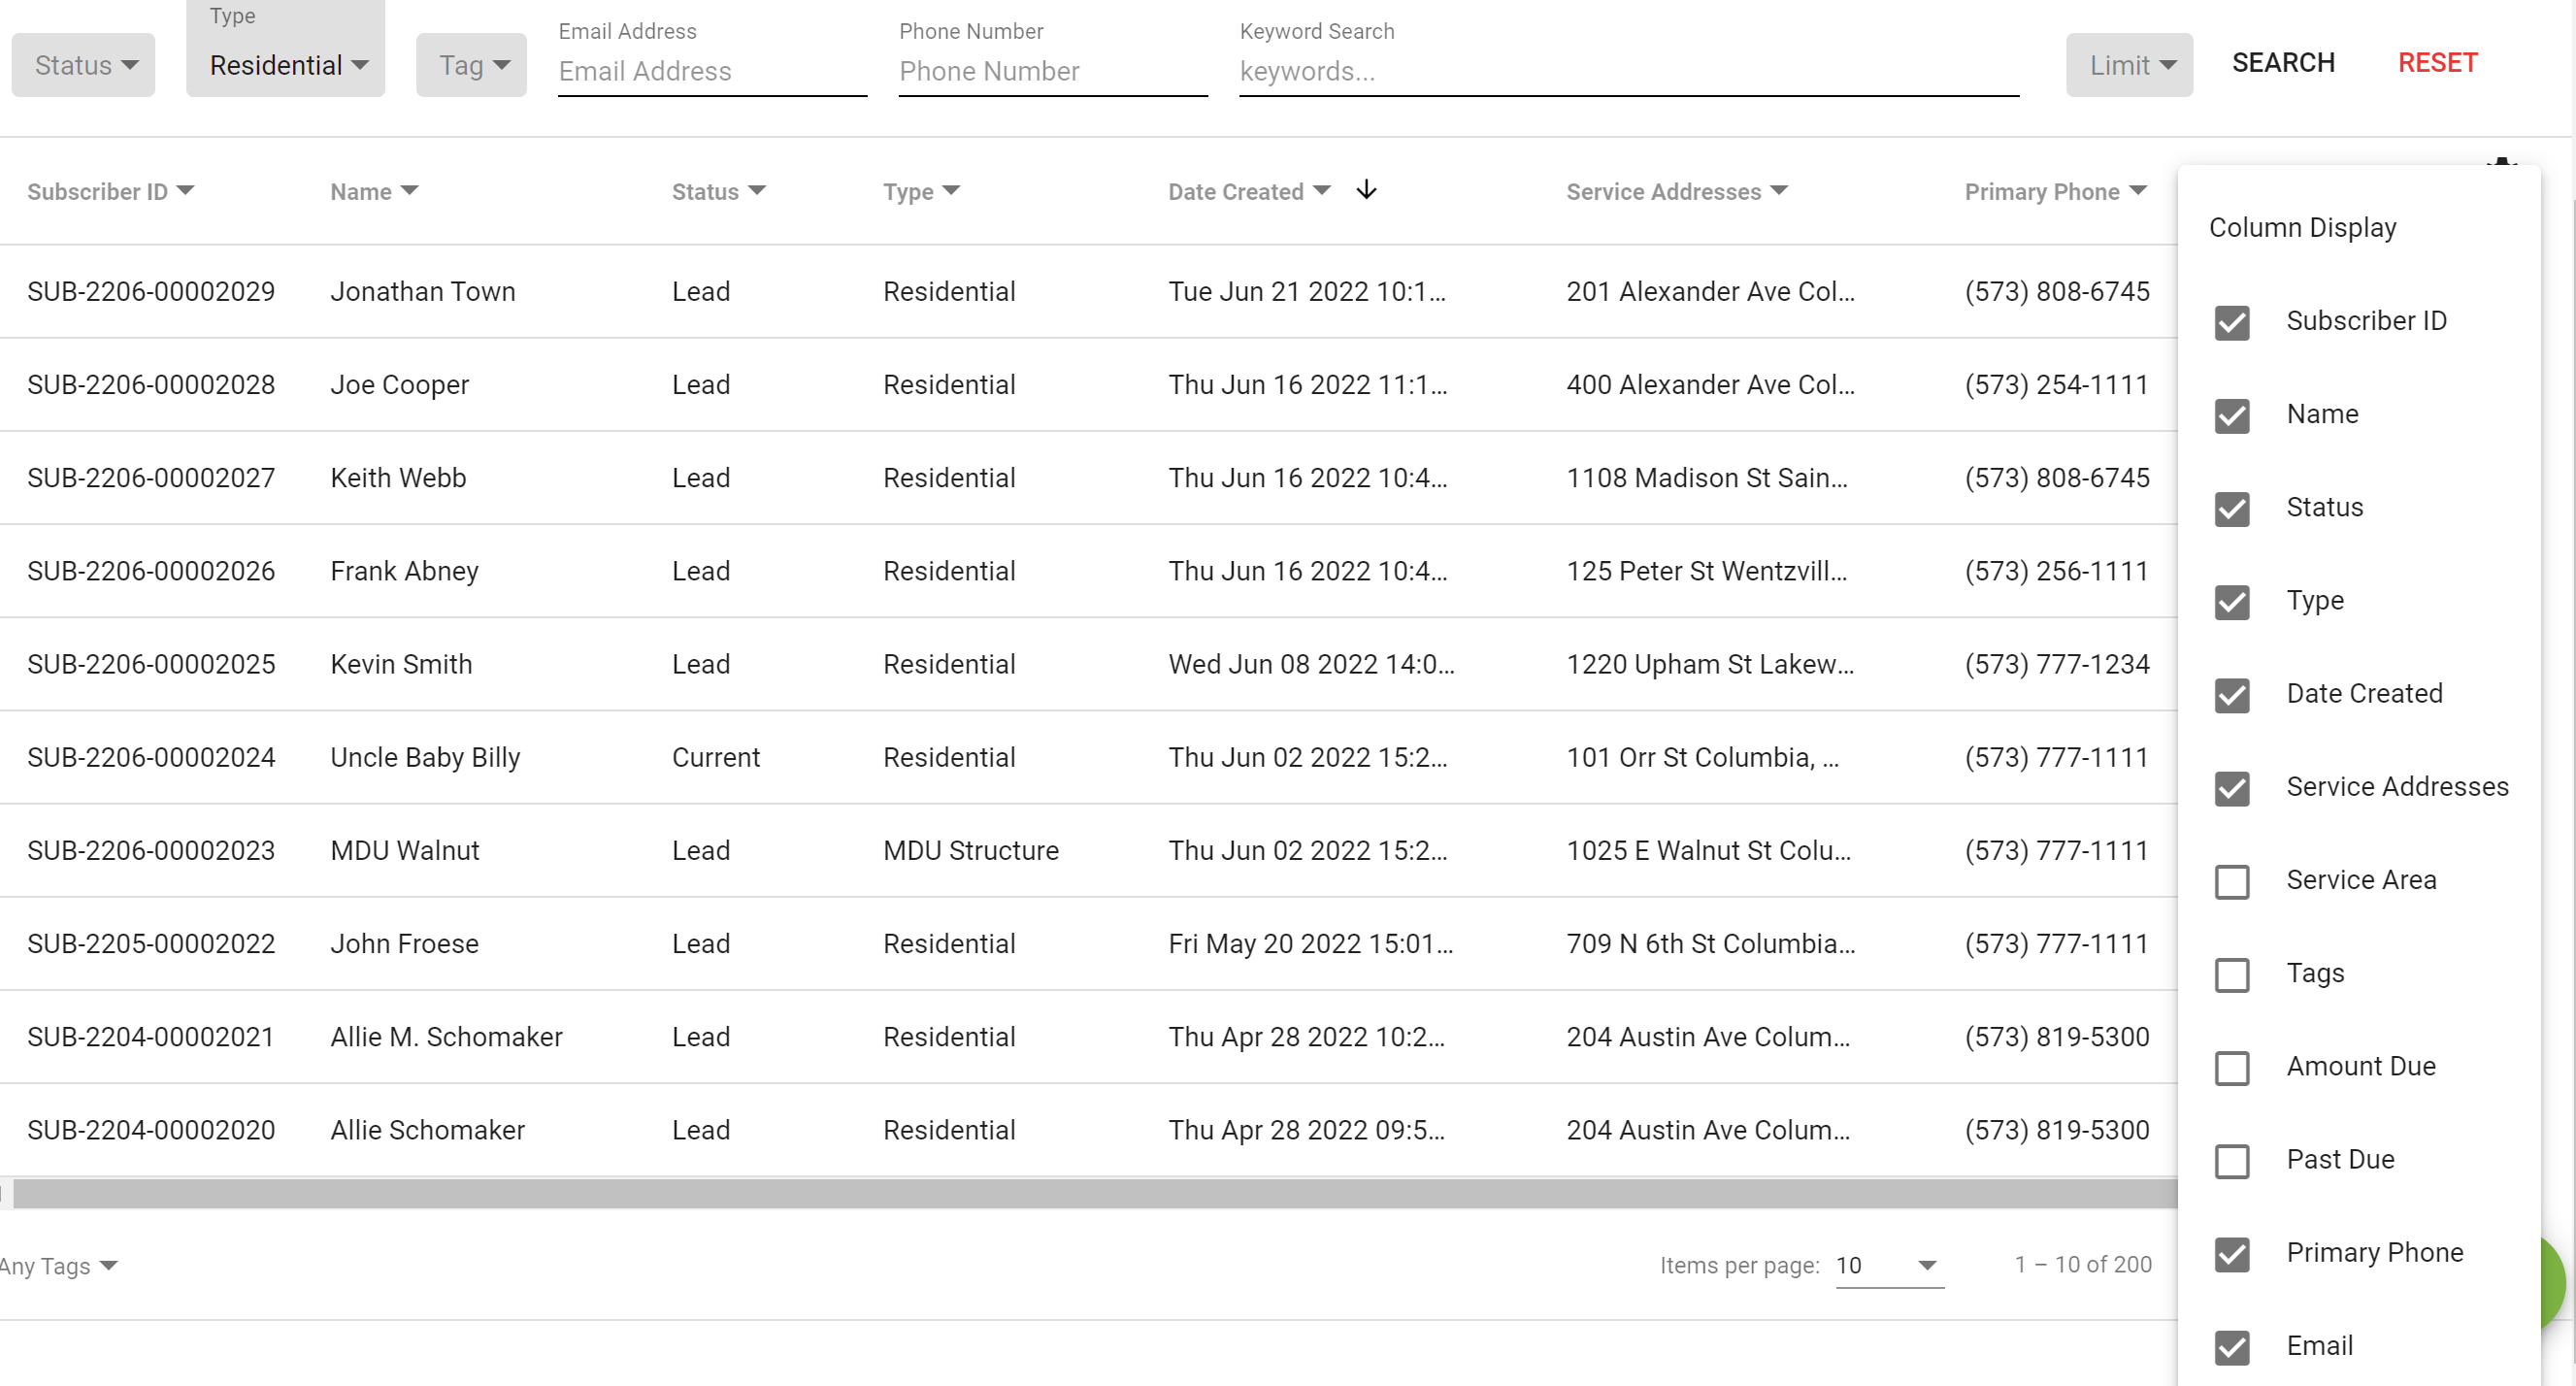The height and width of the screenshot is (1386, 2576).
Task: Click the Current status cell
Action: [x=716, y=757]
